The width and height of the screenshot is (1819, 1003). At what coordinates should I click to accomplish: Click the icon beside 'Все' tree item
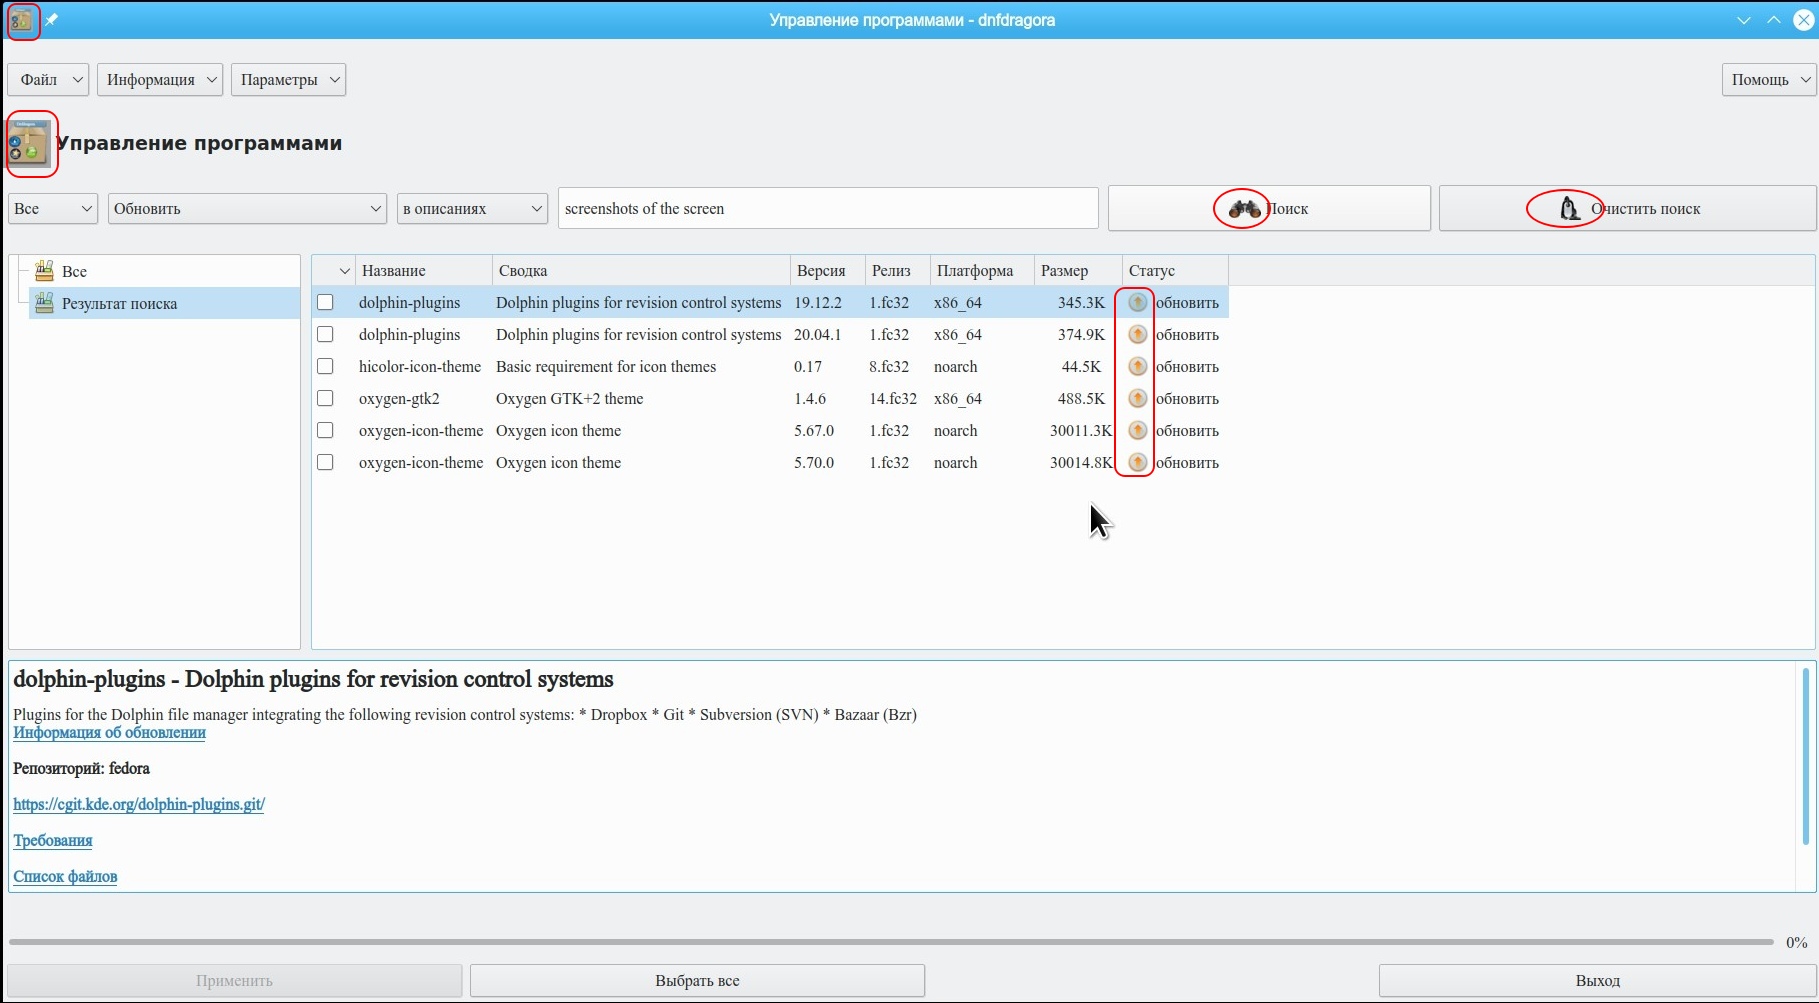[44, 271]
